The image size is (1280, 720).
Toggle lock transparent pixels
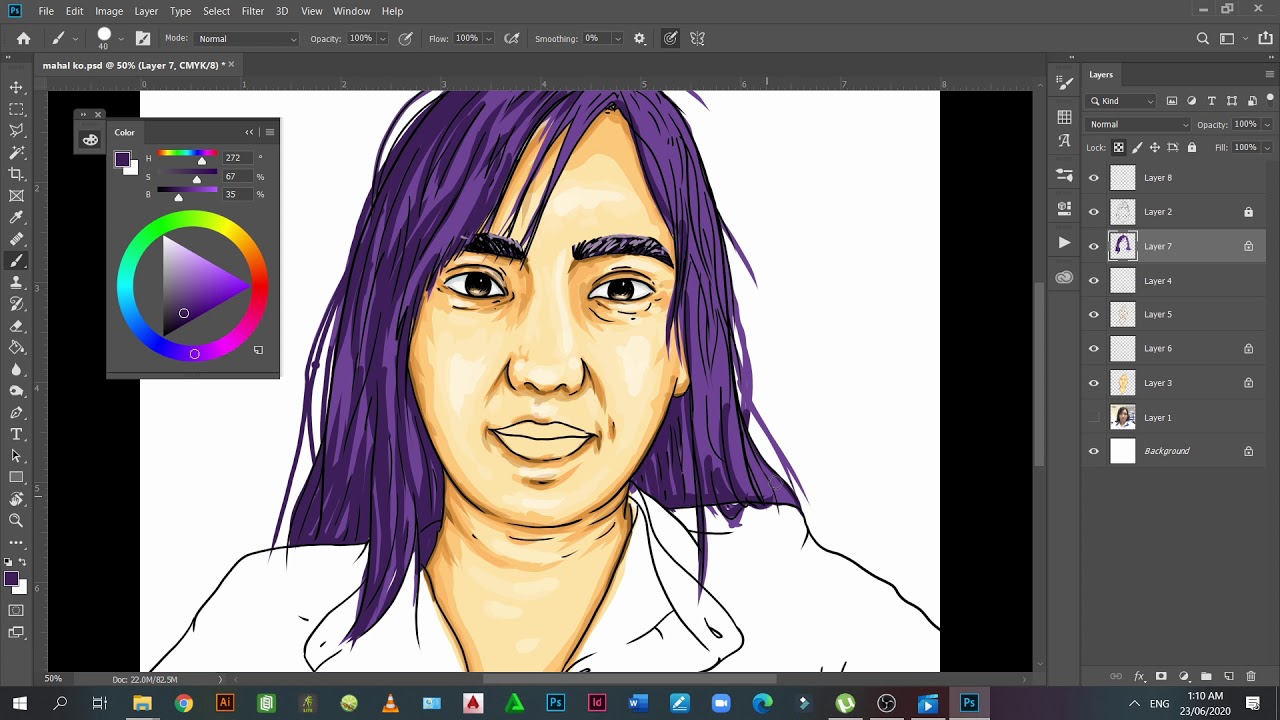1119,148
